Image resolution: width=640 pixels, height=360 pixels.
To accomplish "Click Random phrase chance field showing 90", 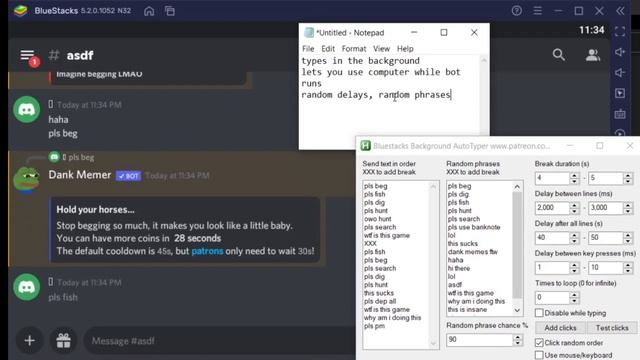I will [x=480, y=340].
